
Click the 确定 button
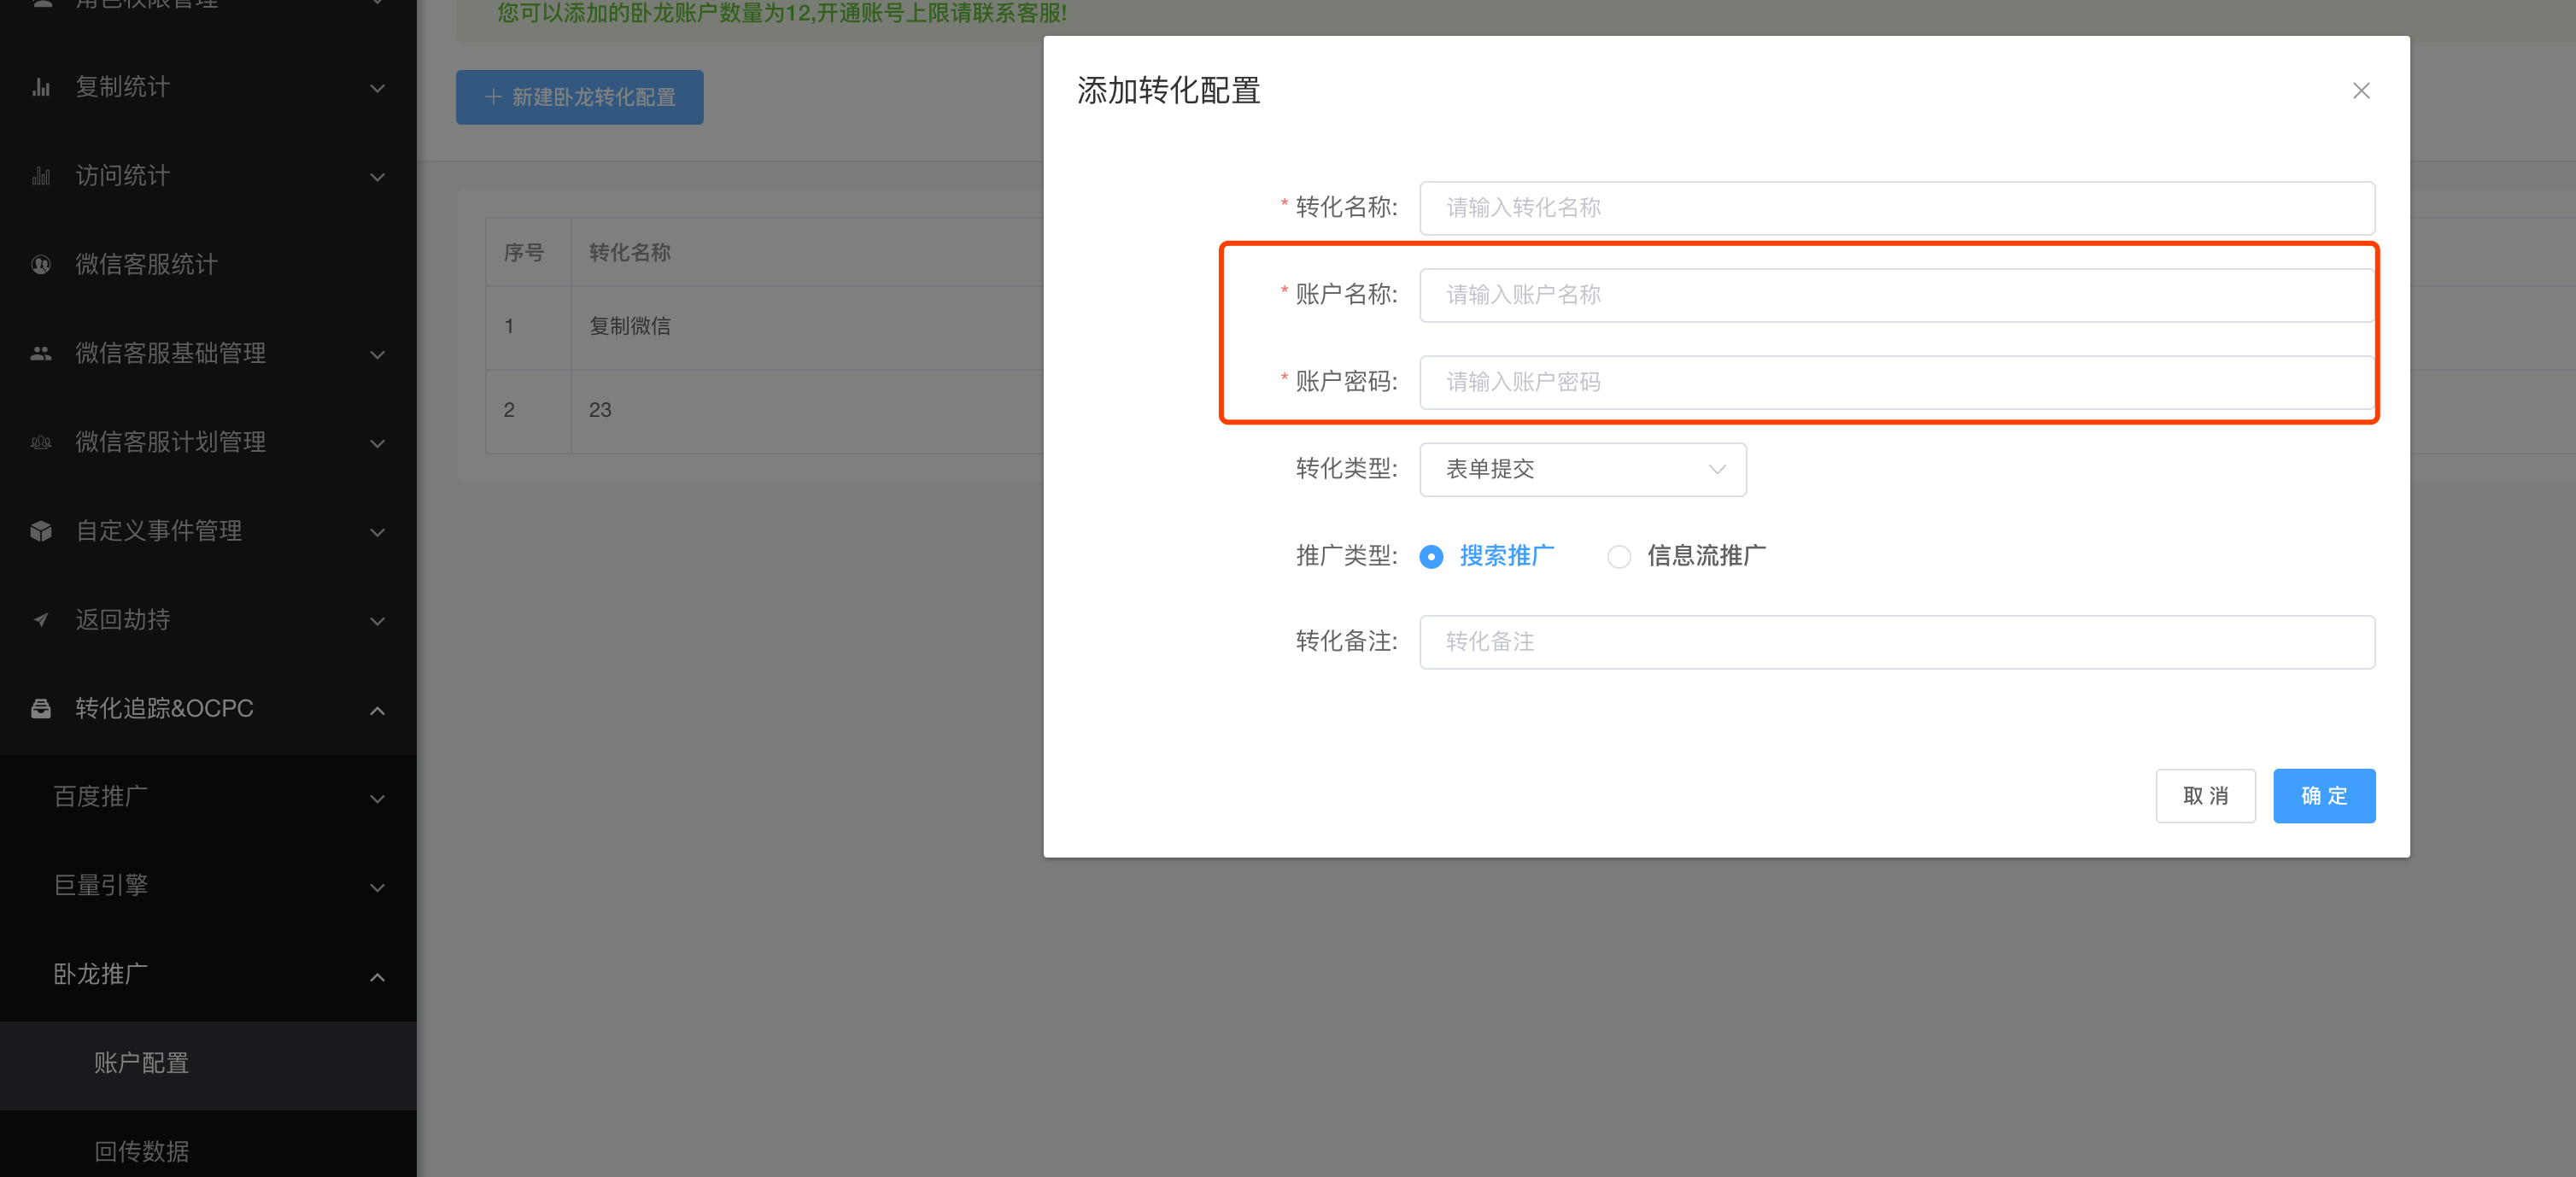click(2323, 796)
